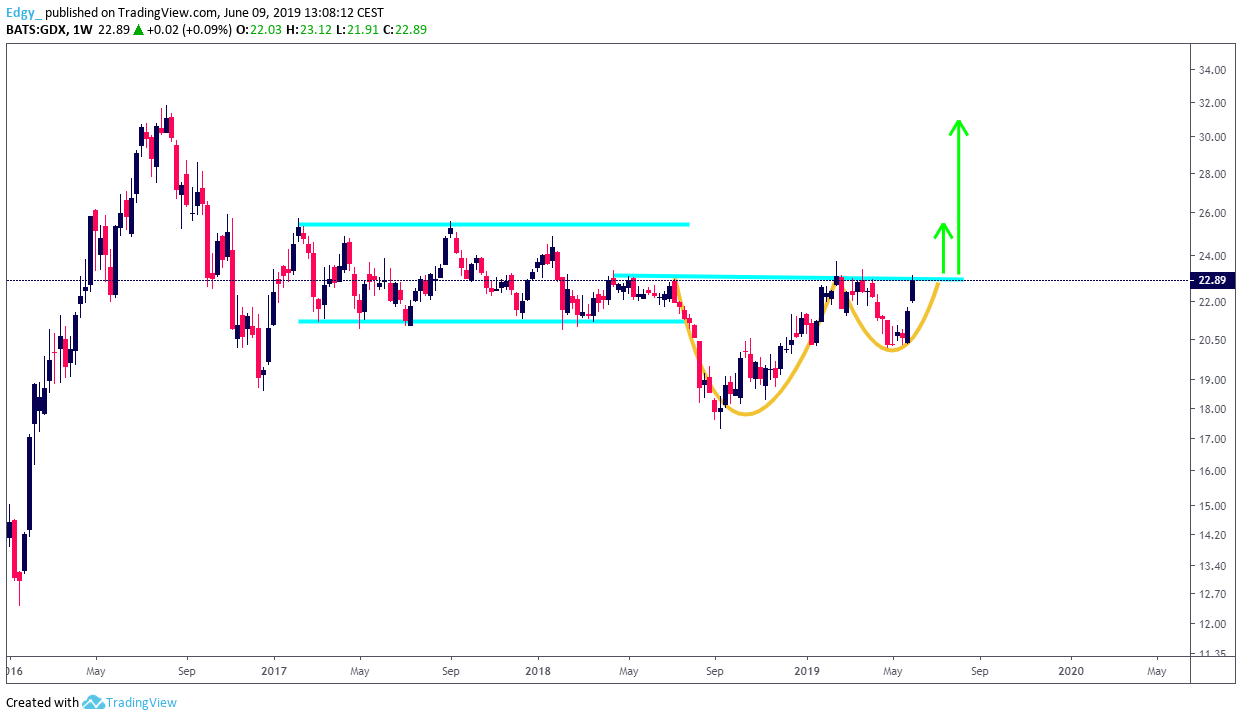Click the 11.35 price axis label
Screen dimensions: 1242x720
point(1213,653)
